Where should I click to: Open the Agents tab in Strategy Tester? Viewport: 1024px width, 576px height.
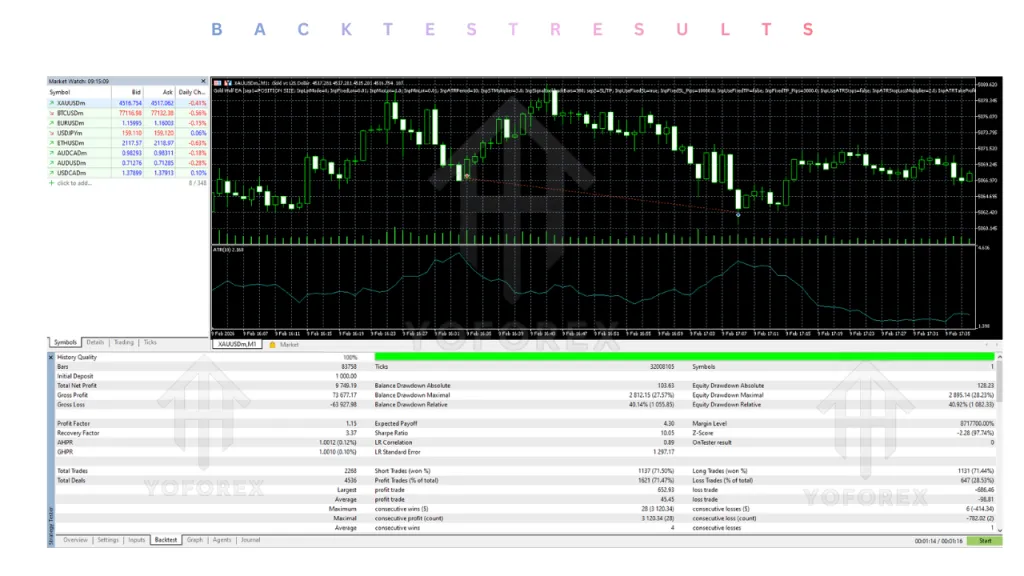click(222, 540)
